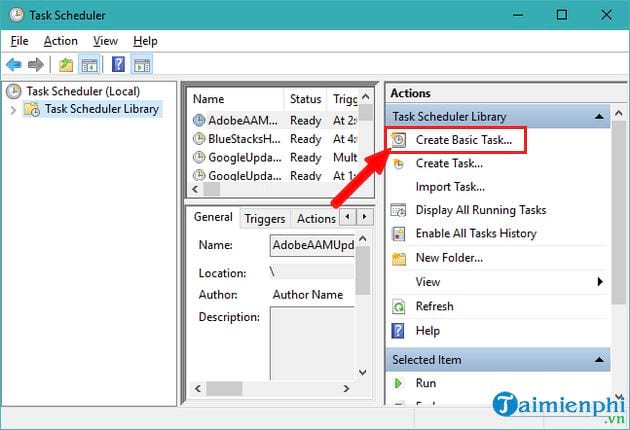Open the Help menu
The image size is (630, 430).
point(145,41)
